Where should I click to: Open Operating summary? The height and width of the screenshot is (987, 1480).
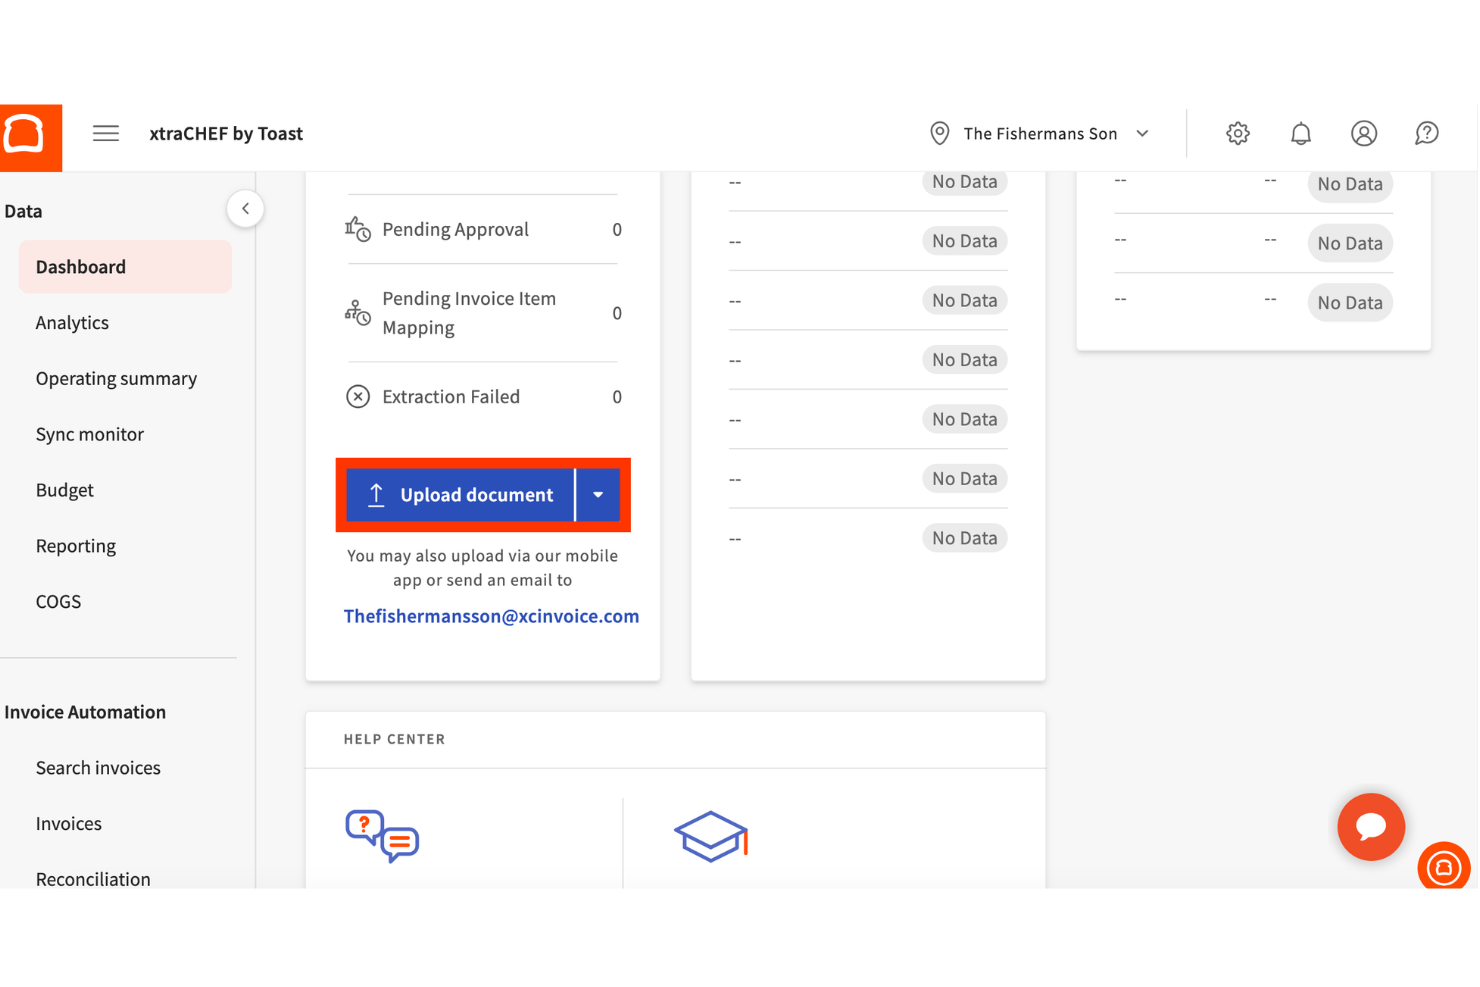pyautogui.click(x=116, y=379)
